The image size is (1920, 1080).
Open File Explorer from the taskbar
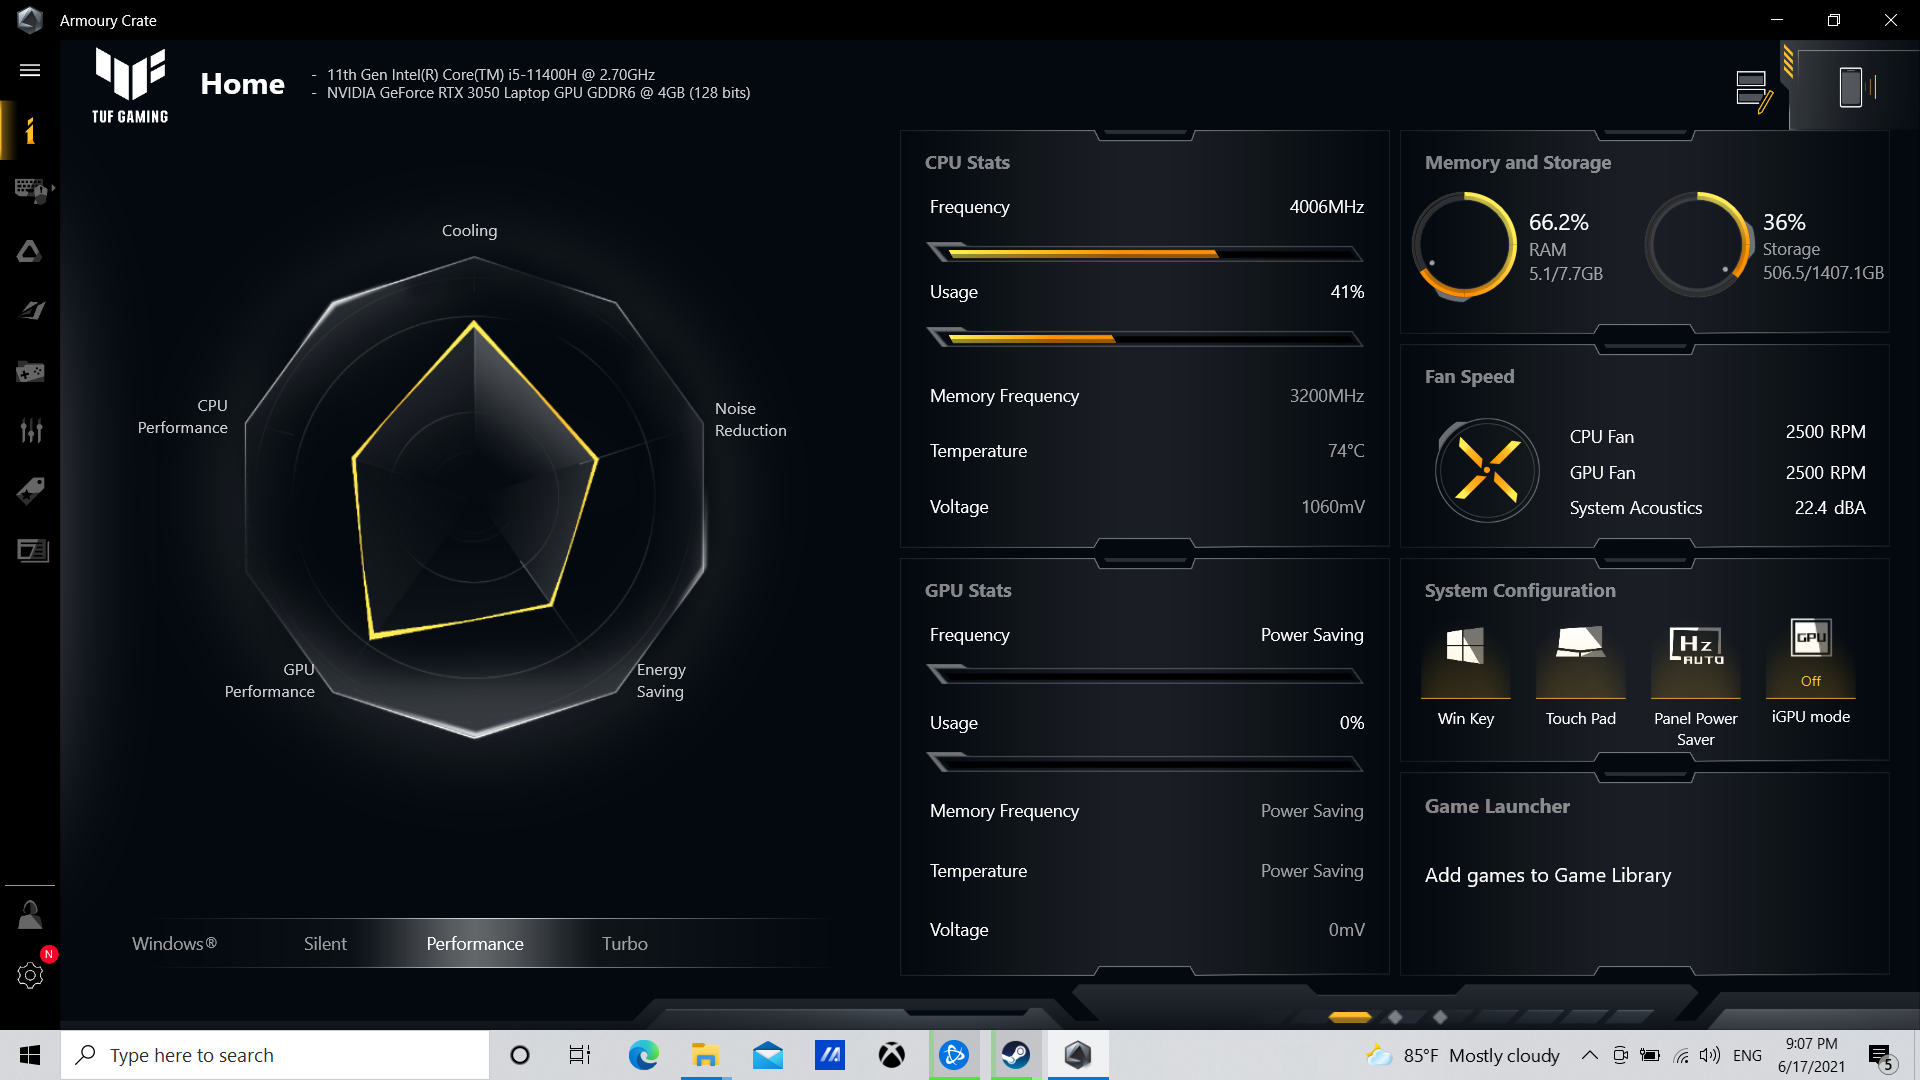[705, 1055]
